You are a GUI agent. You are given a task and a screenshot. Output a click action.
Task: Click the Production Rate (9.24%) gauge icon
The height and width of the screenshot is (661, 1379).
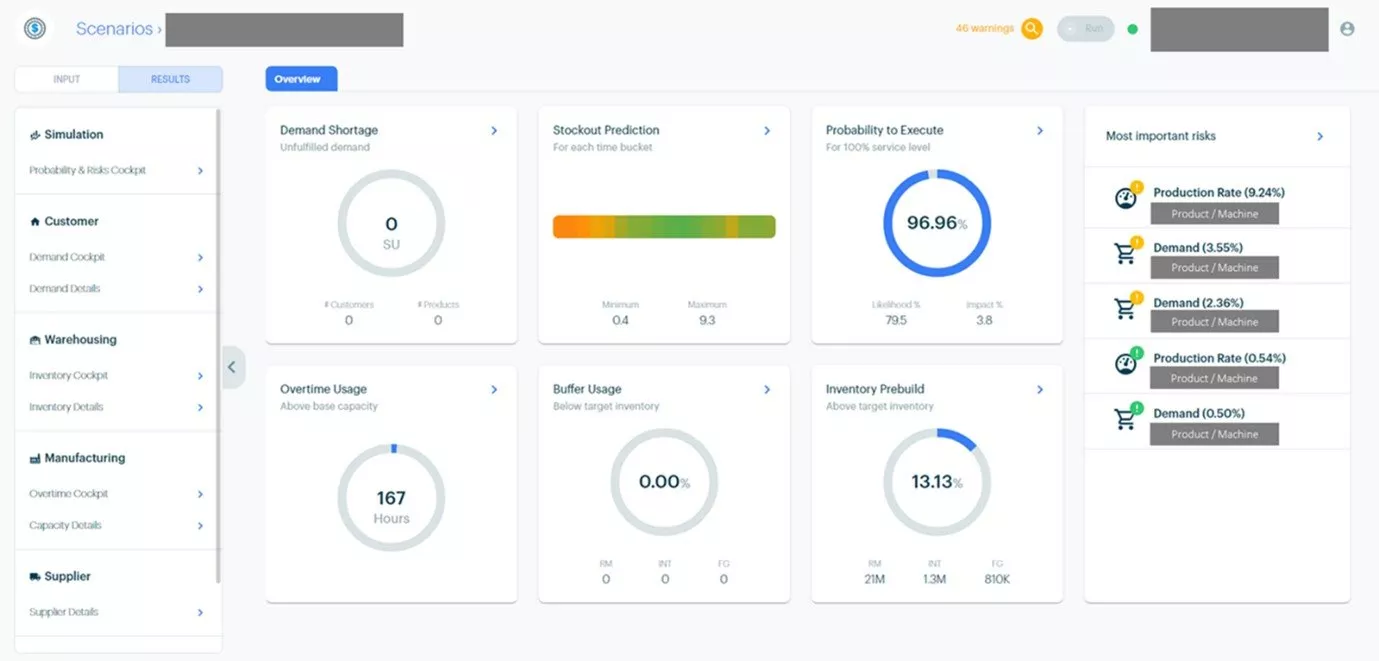tap(1127, 197)
